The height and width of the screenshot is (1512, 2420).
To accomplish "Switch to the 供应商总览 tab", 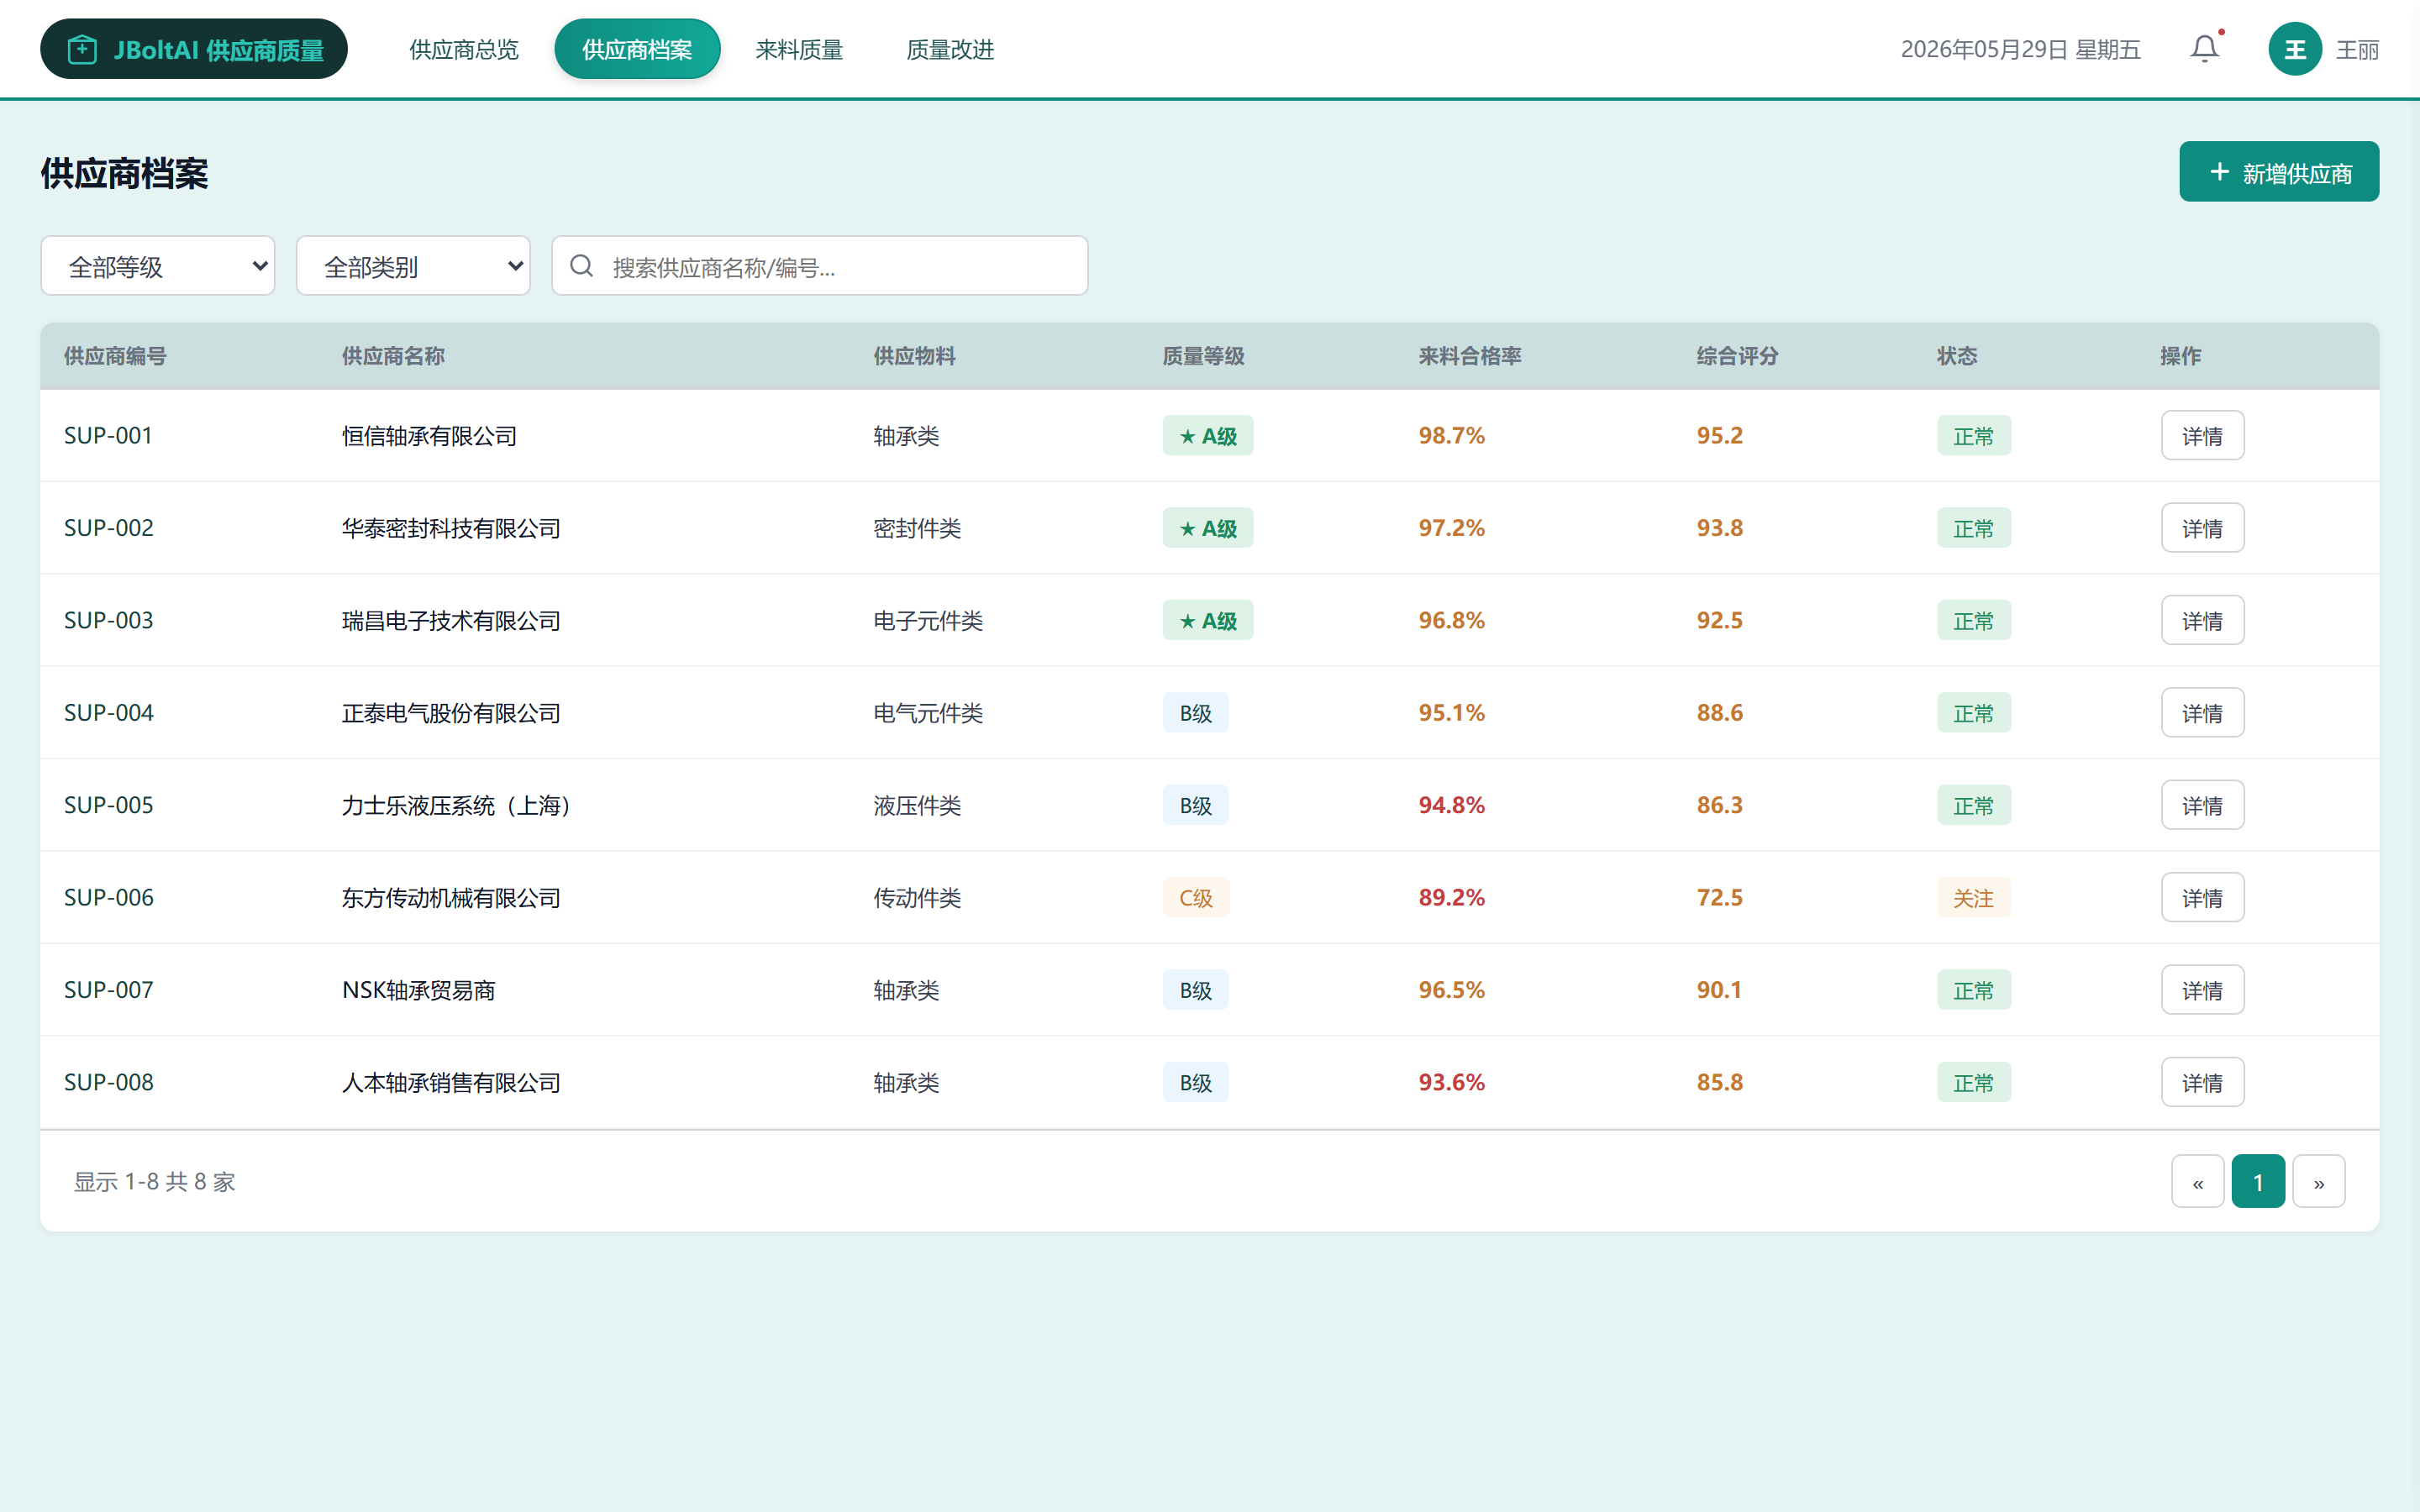I will pyautogui.click(x=464, y=49).
